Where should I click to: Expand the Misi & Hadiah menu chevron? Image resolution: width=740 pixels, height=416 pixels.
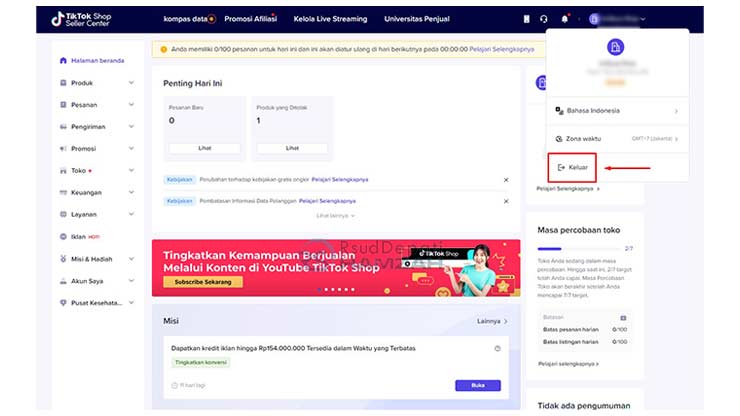(131, 259)
